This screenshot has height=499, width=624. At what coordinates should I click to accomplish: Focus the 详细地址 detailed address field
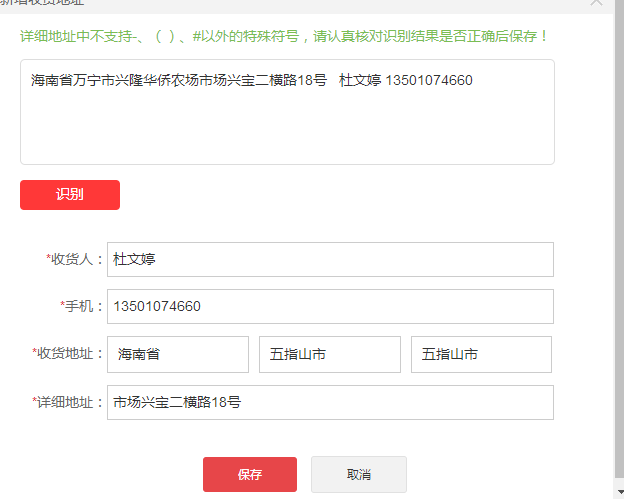330,402
